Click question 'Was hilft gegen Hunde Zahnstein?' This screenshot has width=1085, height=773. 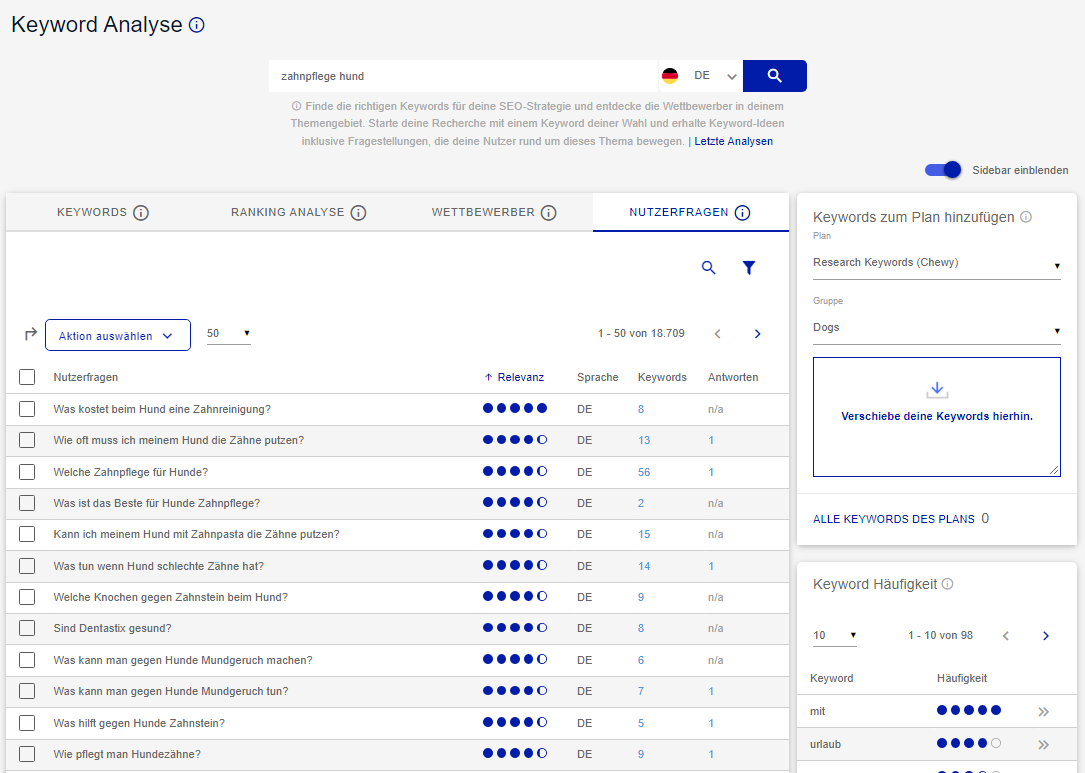[139, 723]
